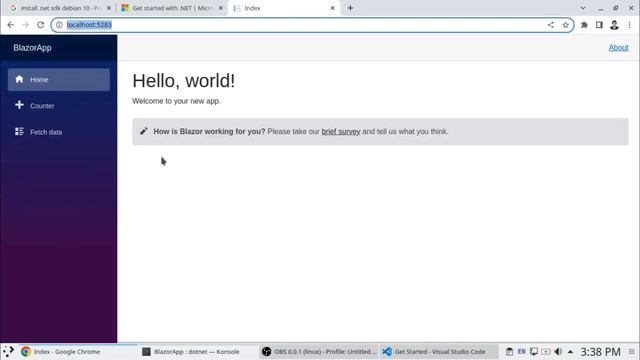Screen dimensions: 640x360
Task: Open a new tab with the plus button
Action: pos(350,8)
